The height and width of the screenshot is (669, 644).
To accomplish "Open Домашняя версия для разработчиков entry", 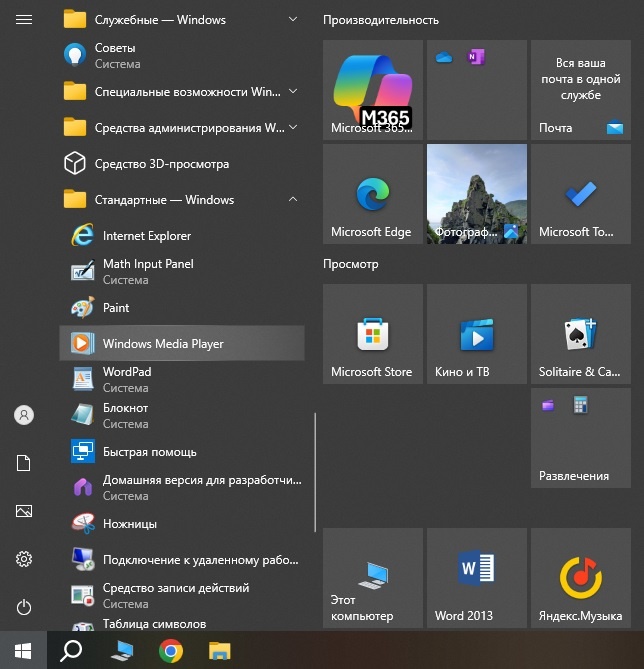I will coord(182,487).
